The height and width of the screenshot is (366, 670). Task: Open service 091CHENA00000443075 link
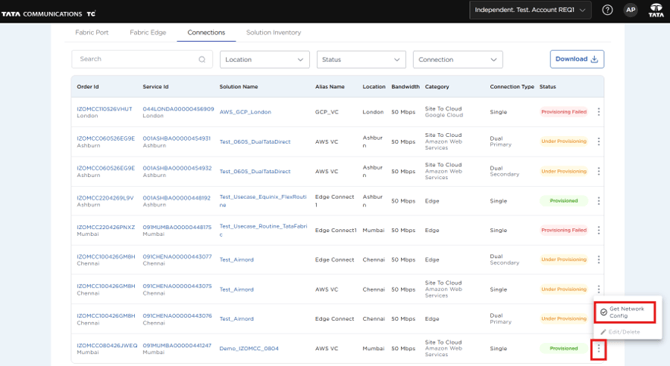[x=177, y=286]
